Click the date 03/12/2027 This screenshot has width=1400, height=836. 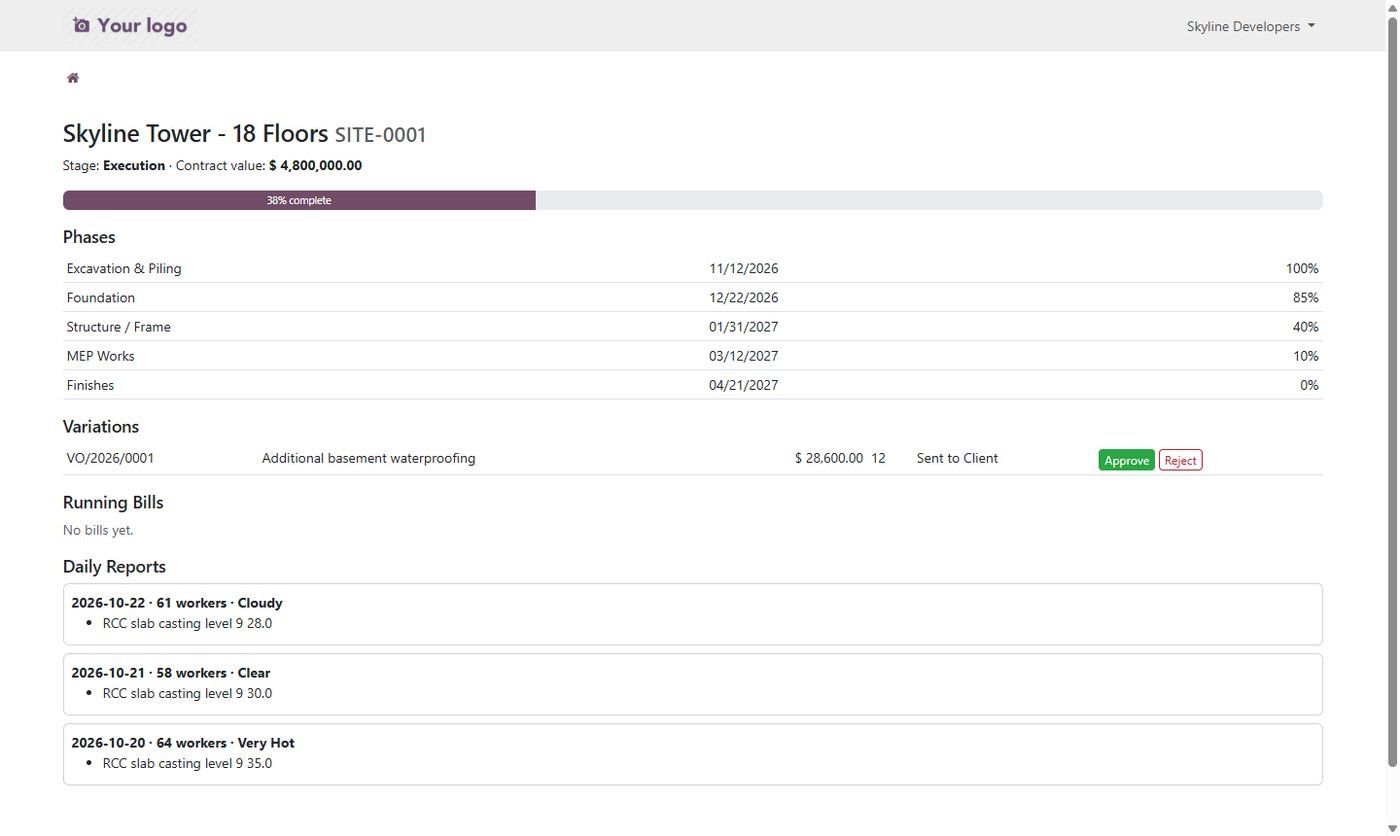(744, 356)
